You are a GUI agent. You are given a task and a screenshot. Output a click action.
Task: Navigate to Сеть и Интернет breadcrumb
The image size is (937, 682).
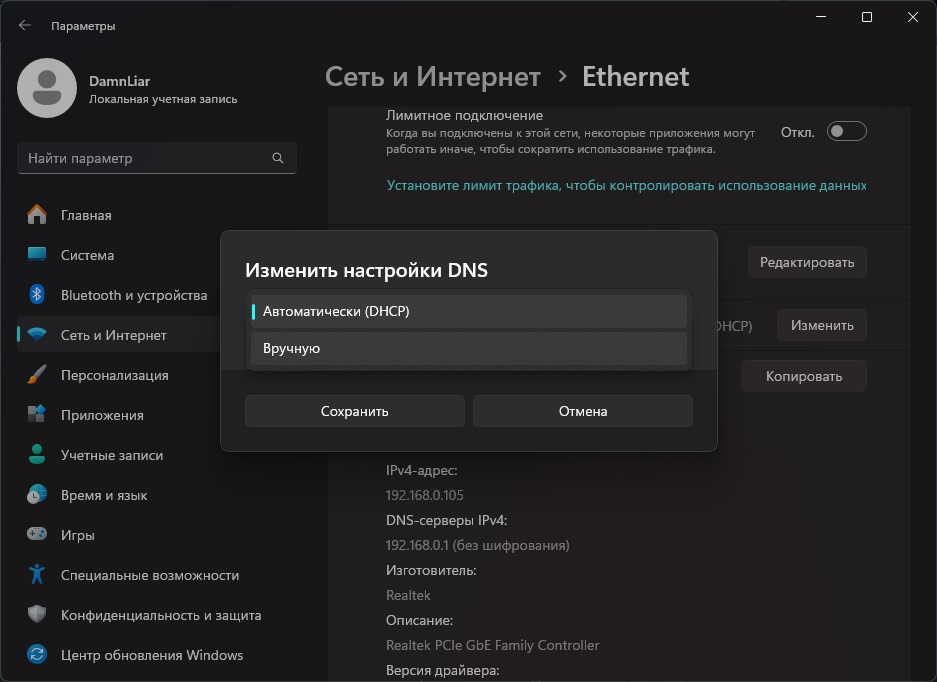coord(433,77)
